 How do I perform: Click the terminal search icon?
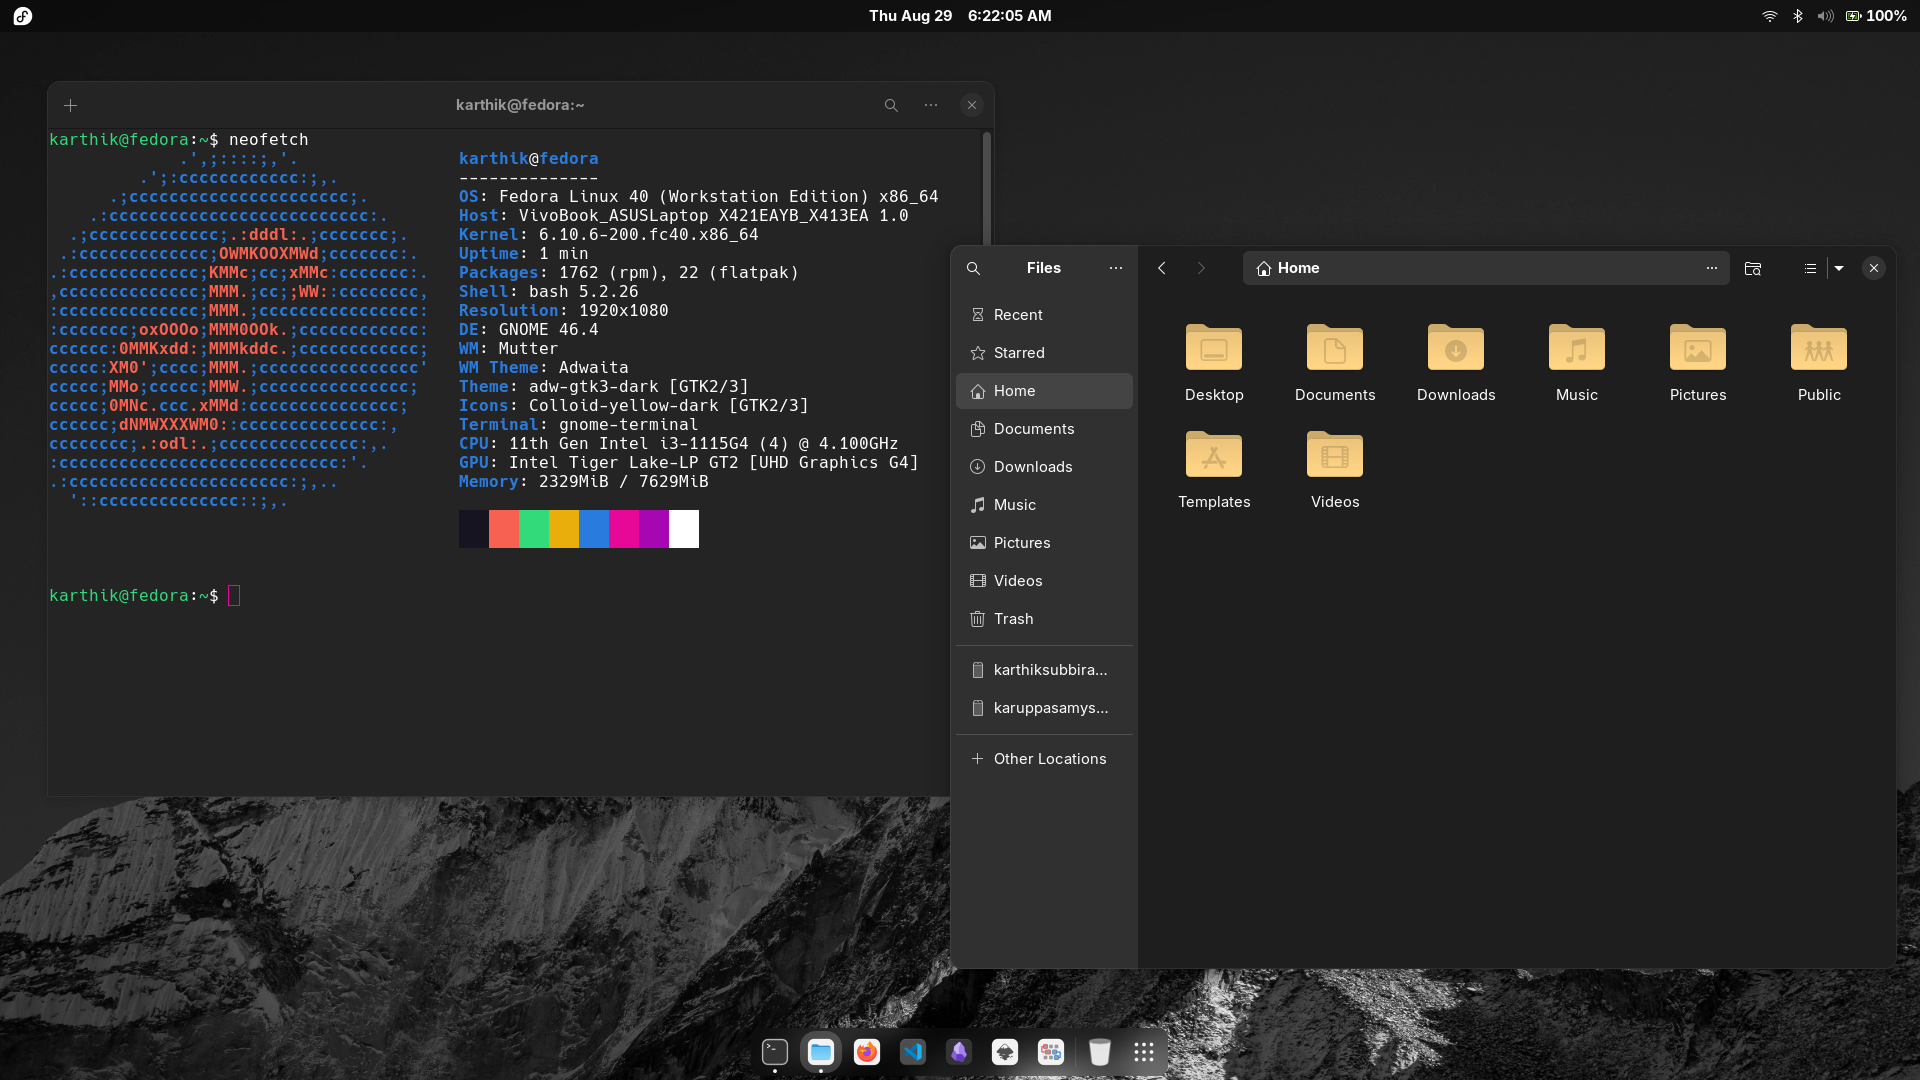pos(891,105)
